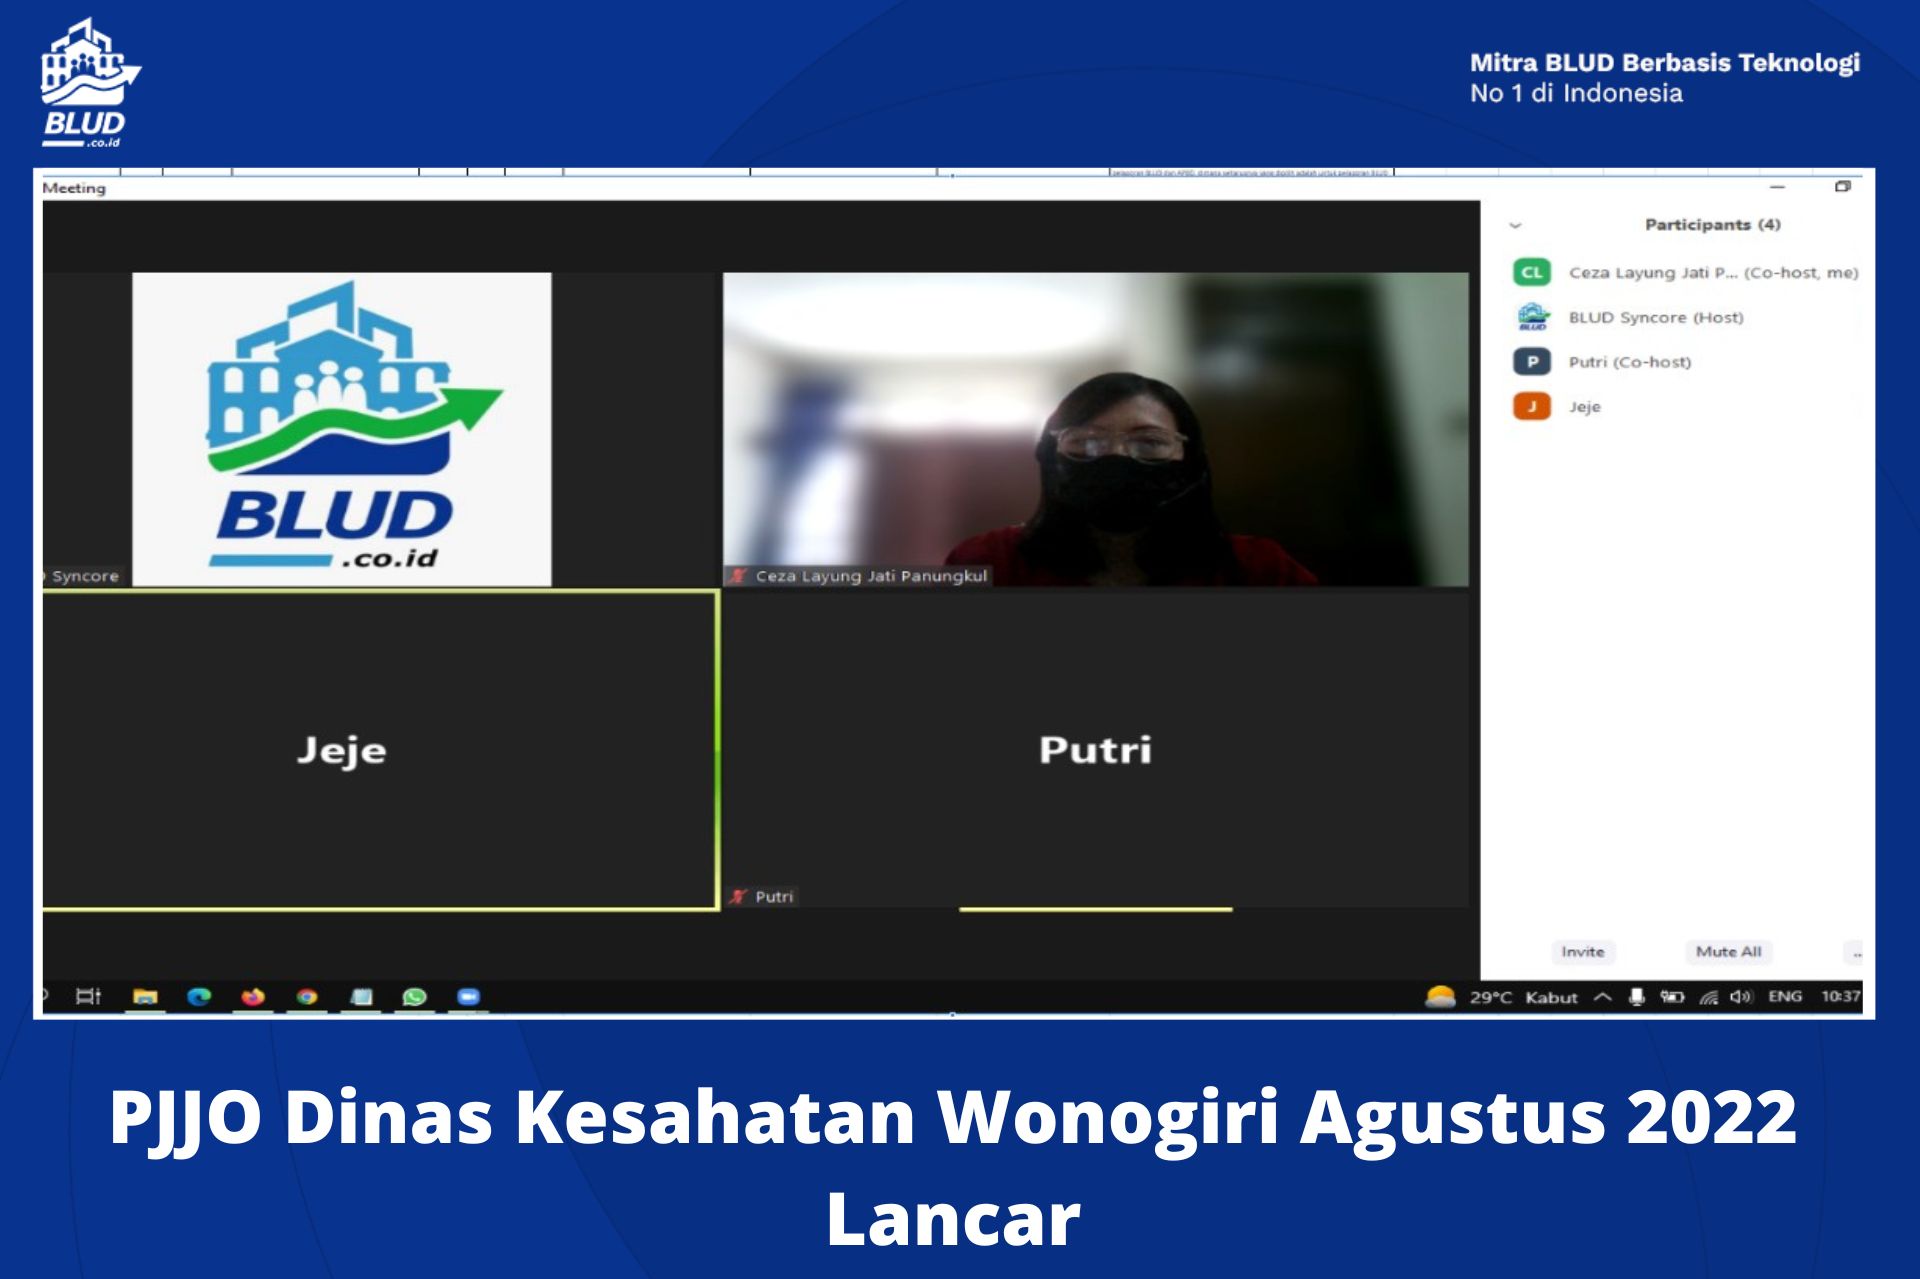Click the 'Ceza Layung Jati Panungkul' name label

pos(871,576)
